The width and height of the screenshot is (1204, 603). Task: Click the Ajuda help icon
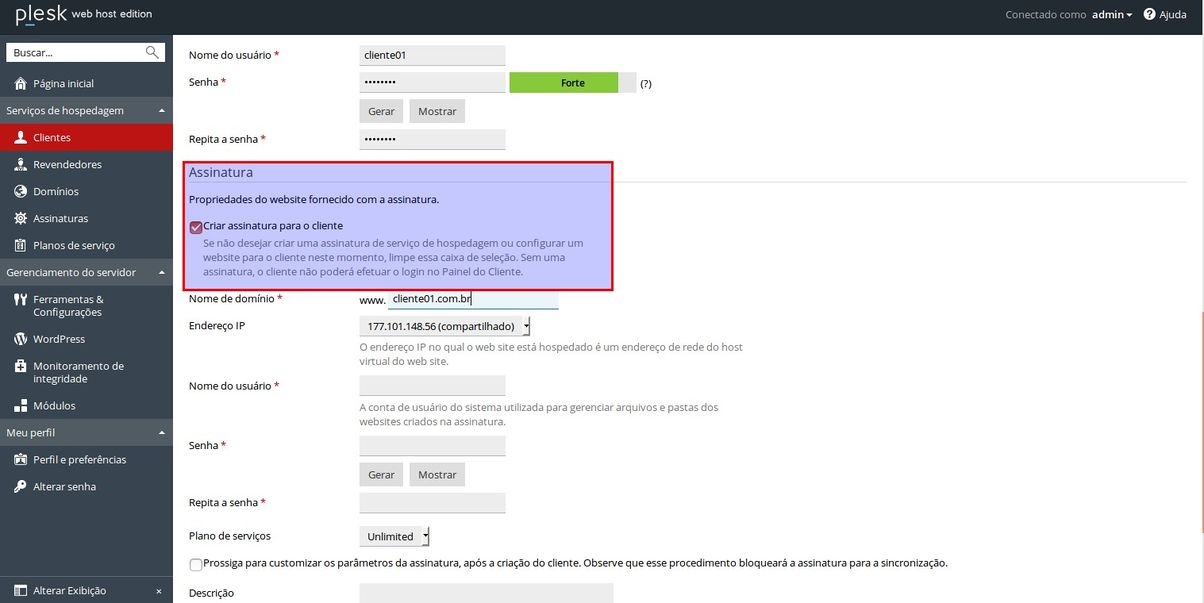coord(1149,15)
